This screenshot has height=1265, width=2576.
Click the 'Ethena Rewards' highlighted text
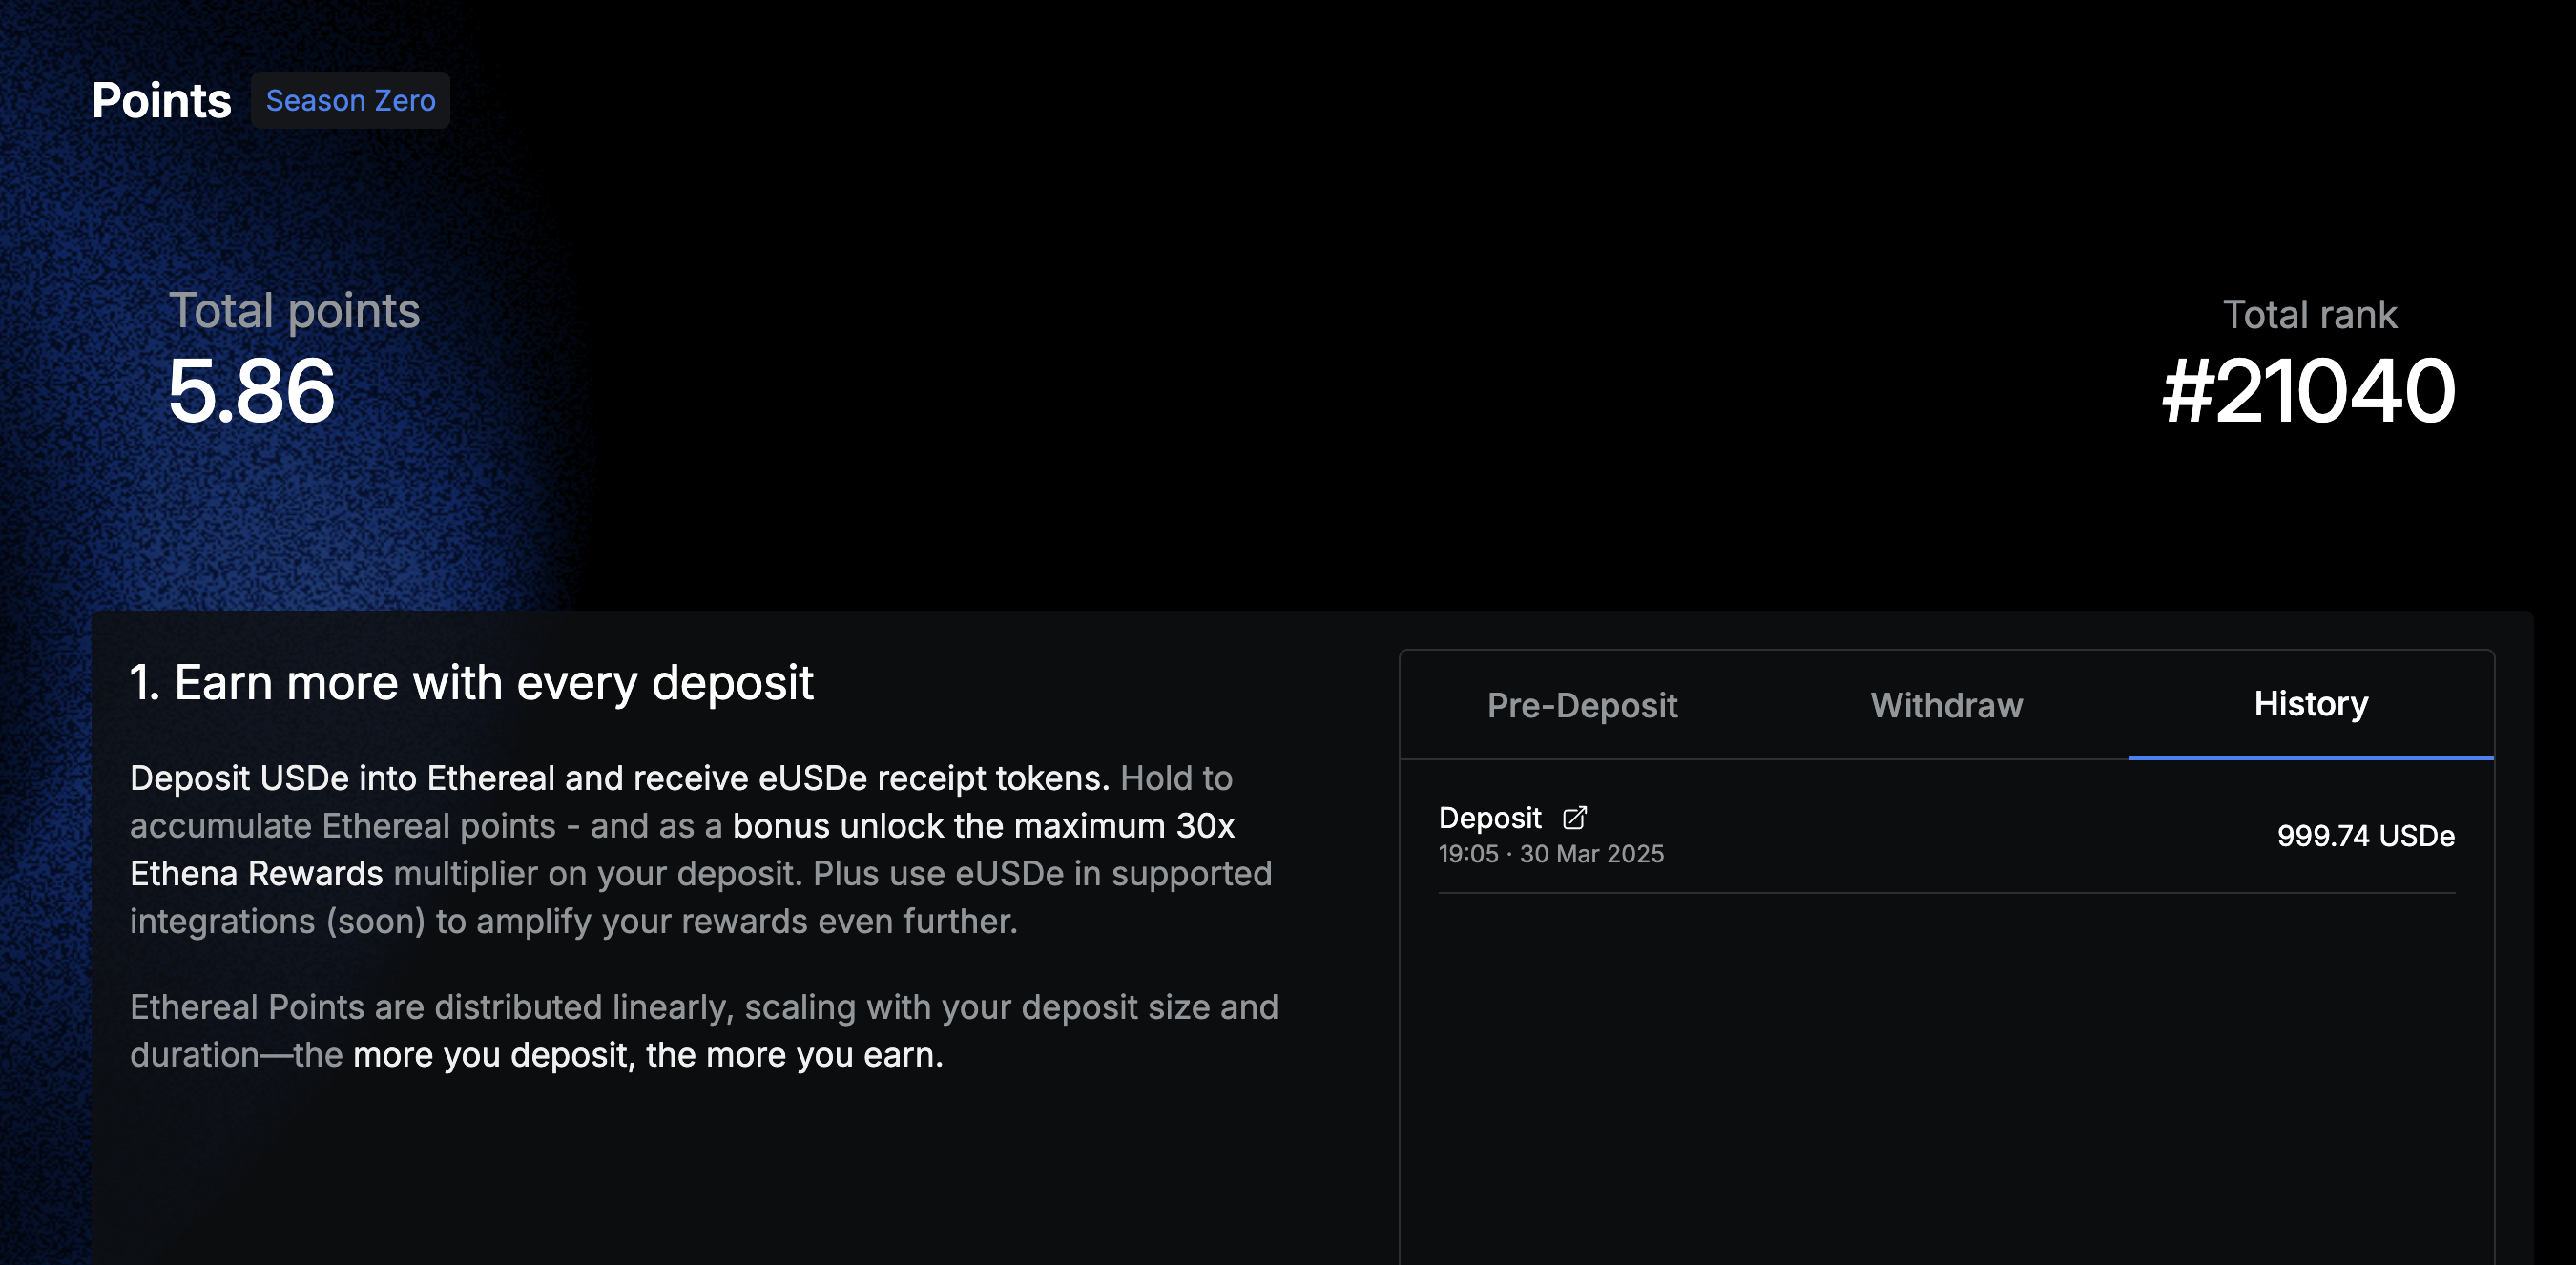[256, 874]
